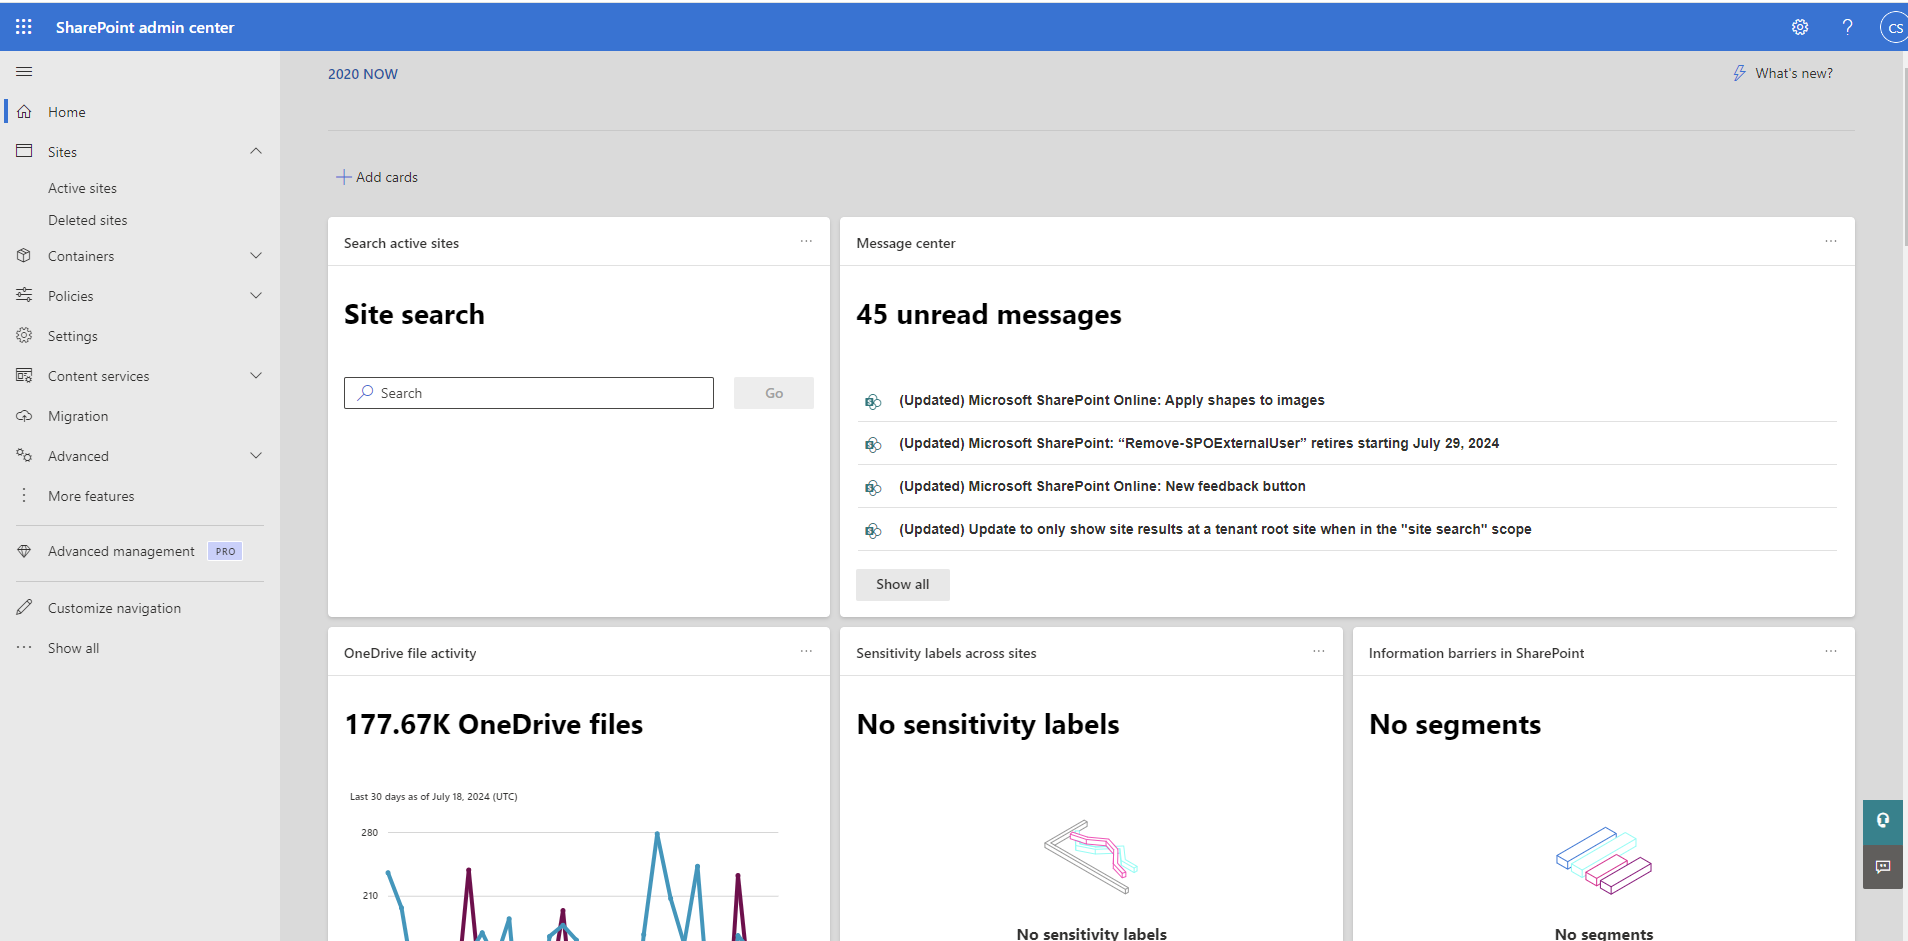The image size is (1908, 941).
Task: Open the settings gear in header
Action: [x=1800, y=27]
